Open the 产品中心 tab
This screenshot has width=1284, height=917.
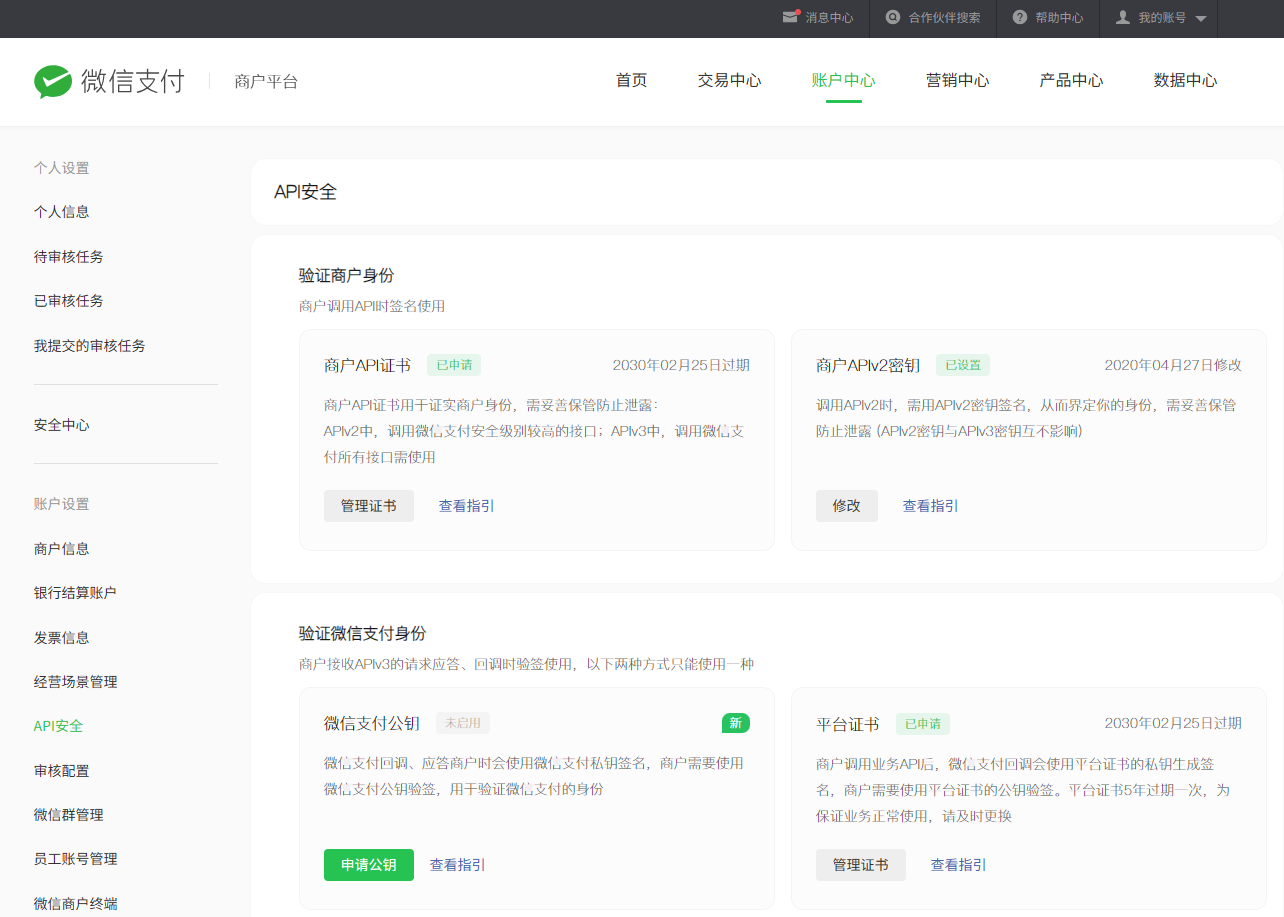pos(1072,81)
